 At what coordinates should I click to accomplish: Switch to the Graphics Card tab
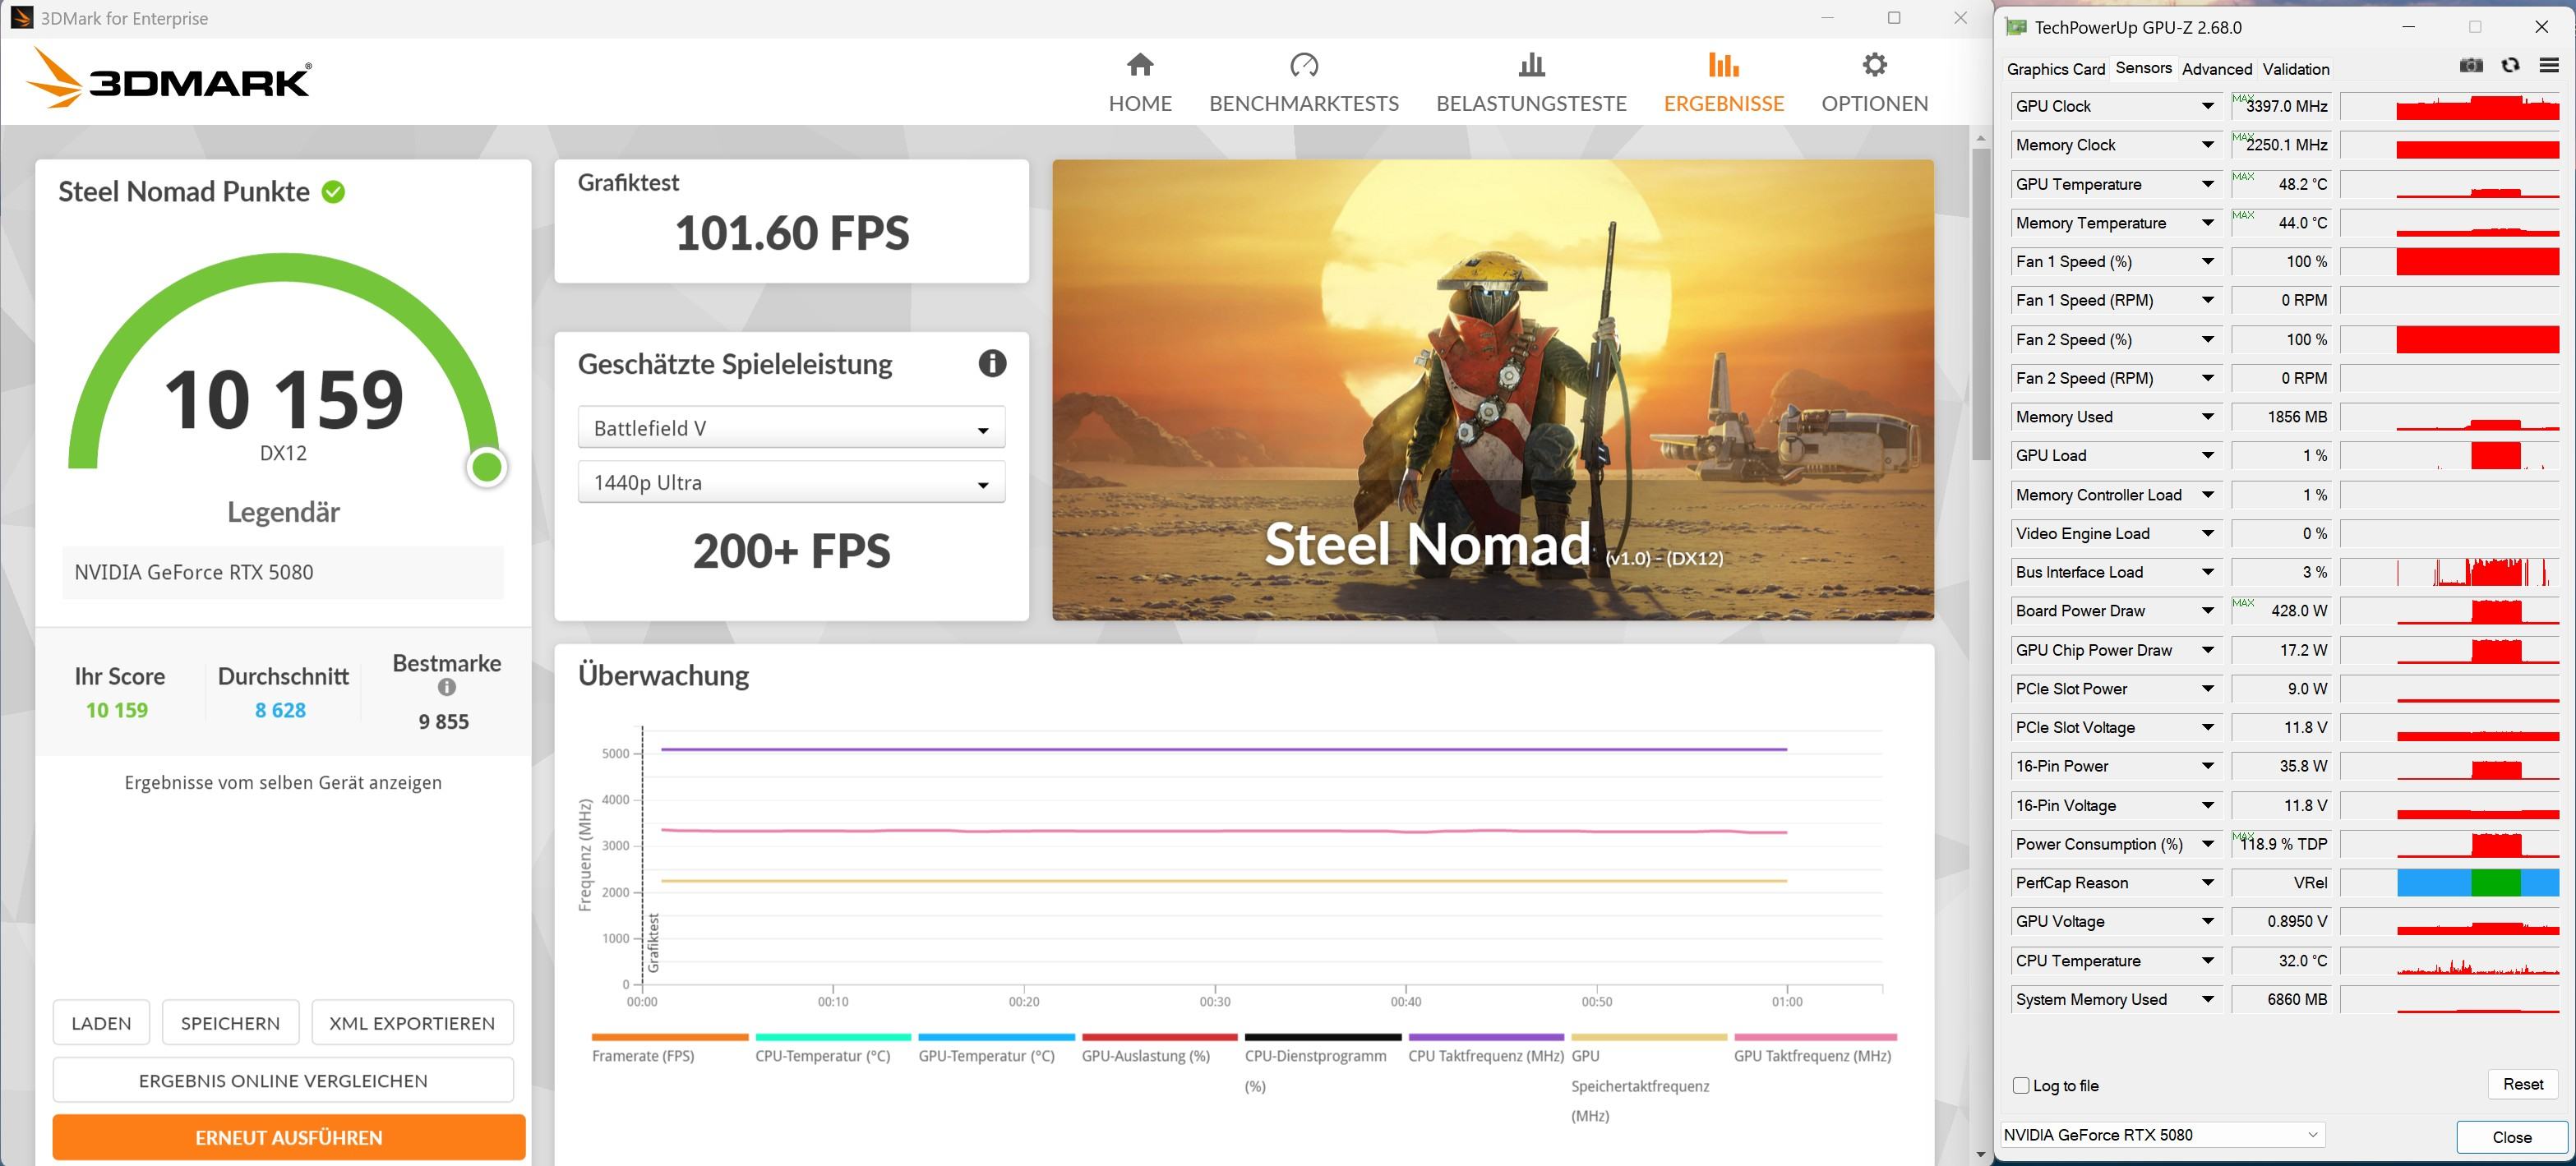(2055, 69)
